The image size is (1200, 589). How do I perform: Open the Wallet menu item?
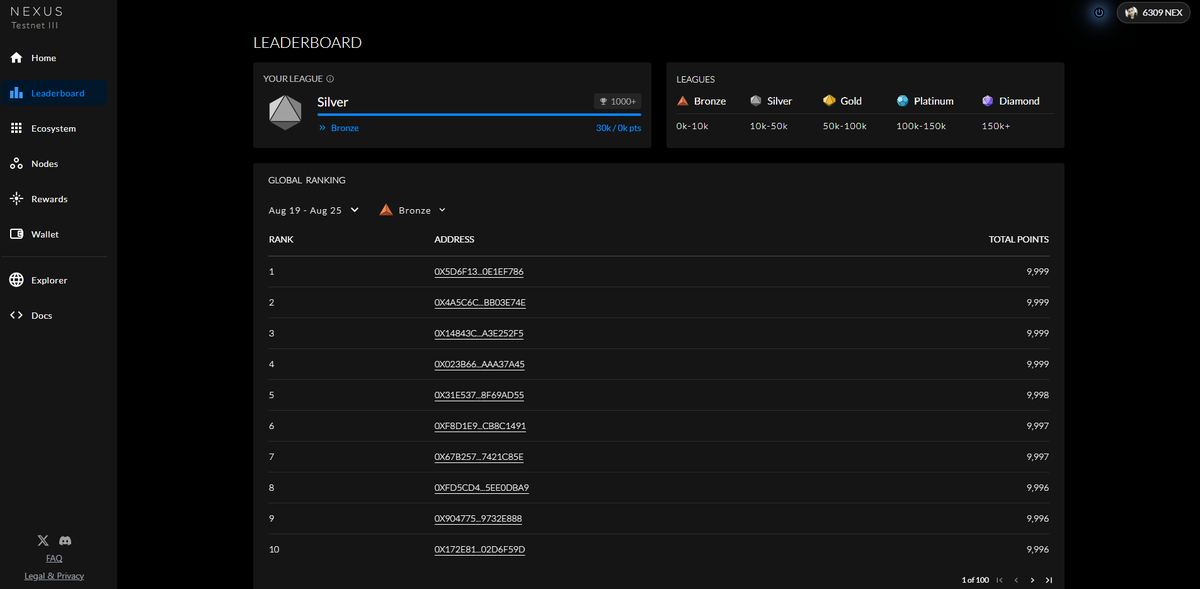point(54,234)
